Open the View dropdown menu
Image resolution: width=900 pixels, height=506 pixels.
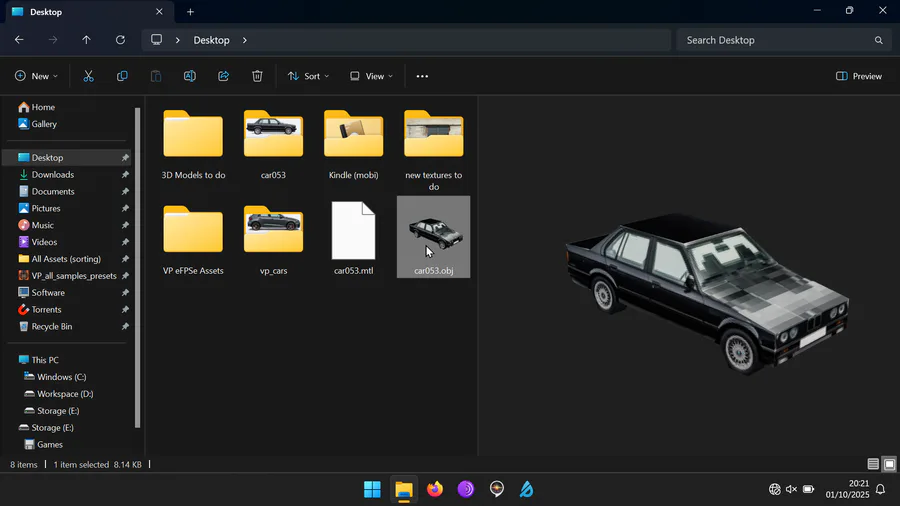coord(371,76)
